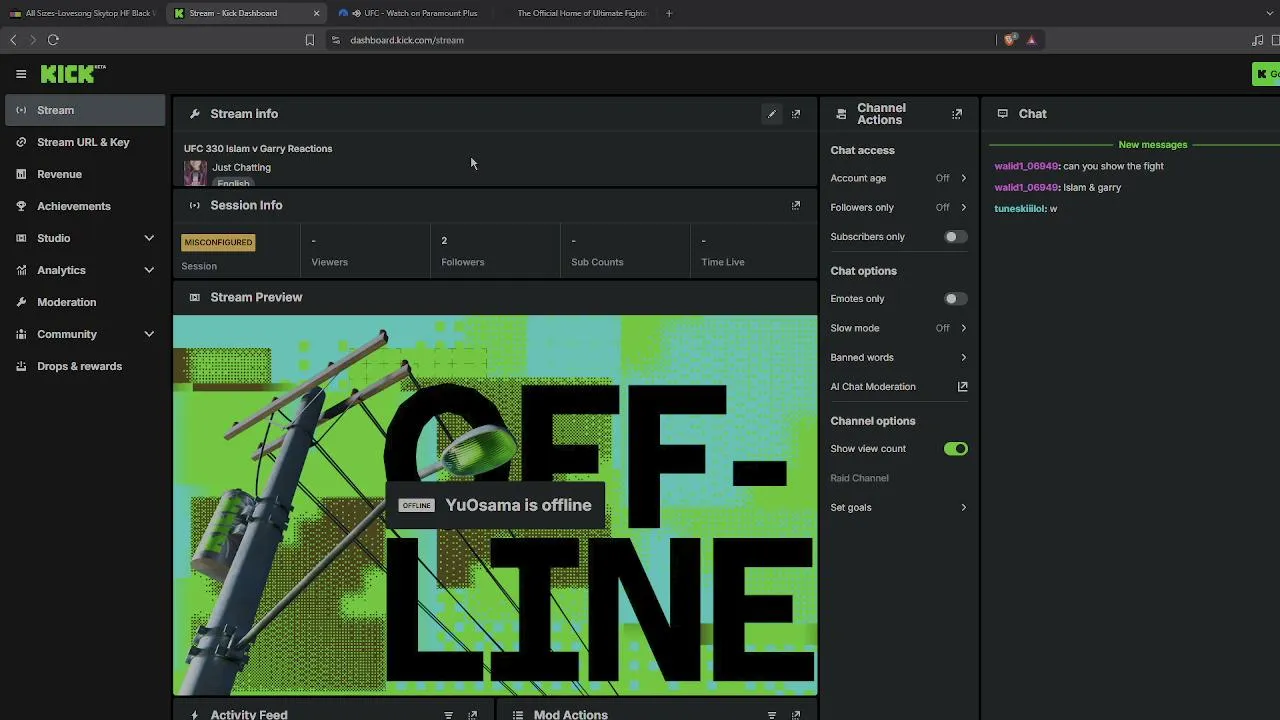Switch to the UFC Paramount Plus tab

coord(412,13)
